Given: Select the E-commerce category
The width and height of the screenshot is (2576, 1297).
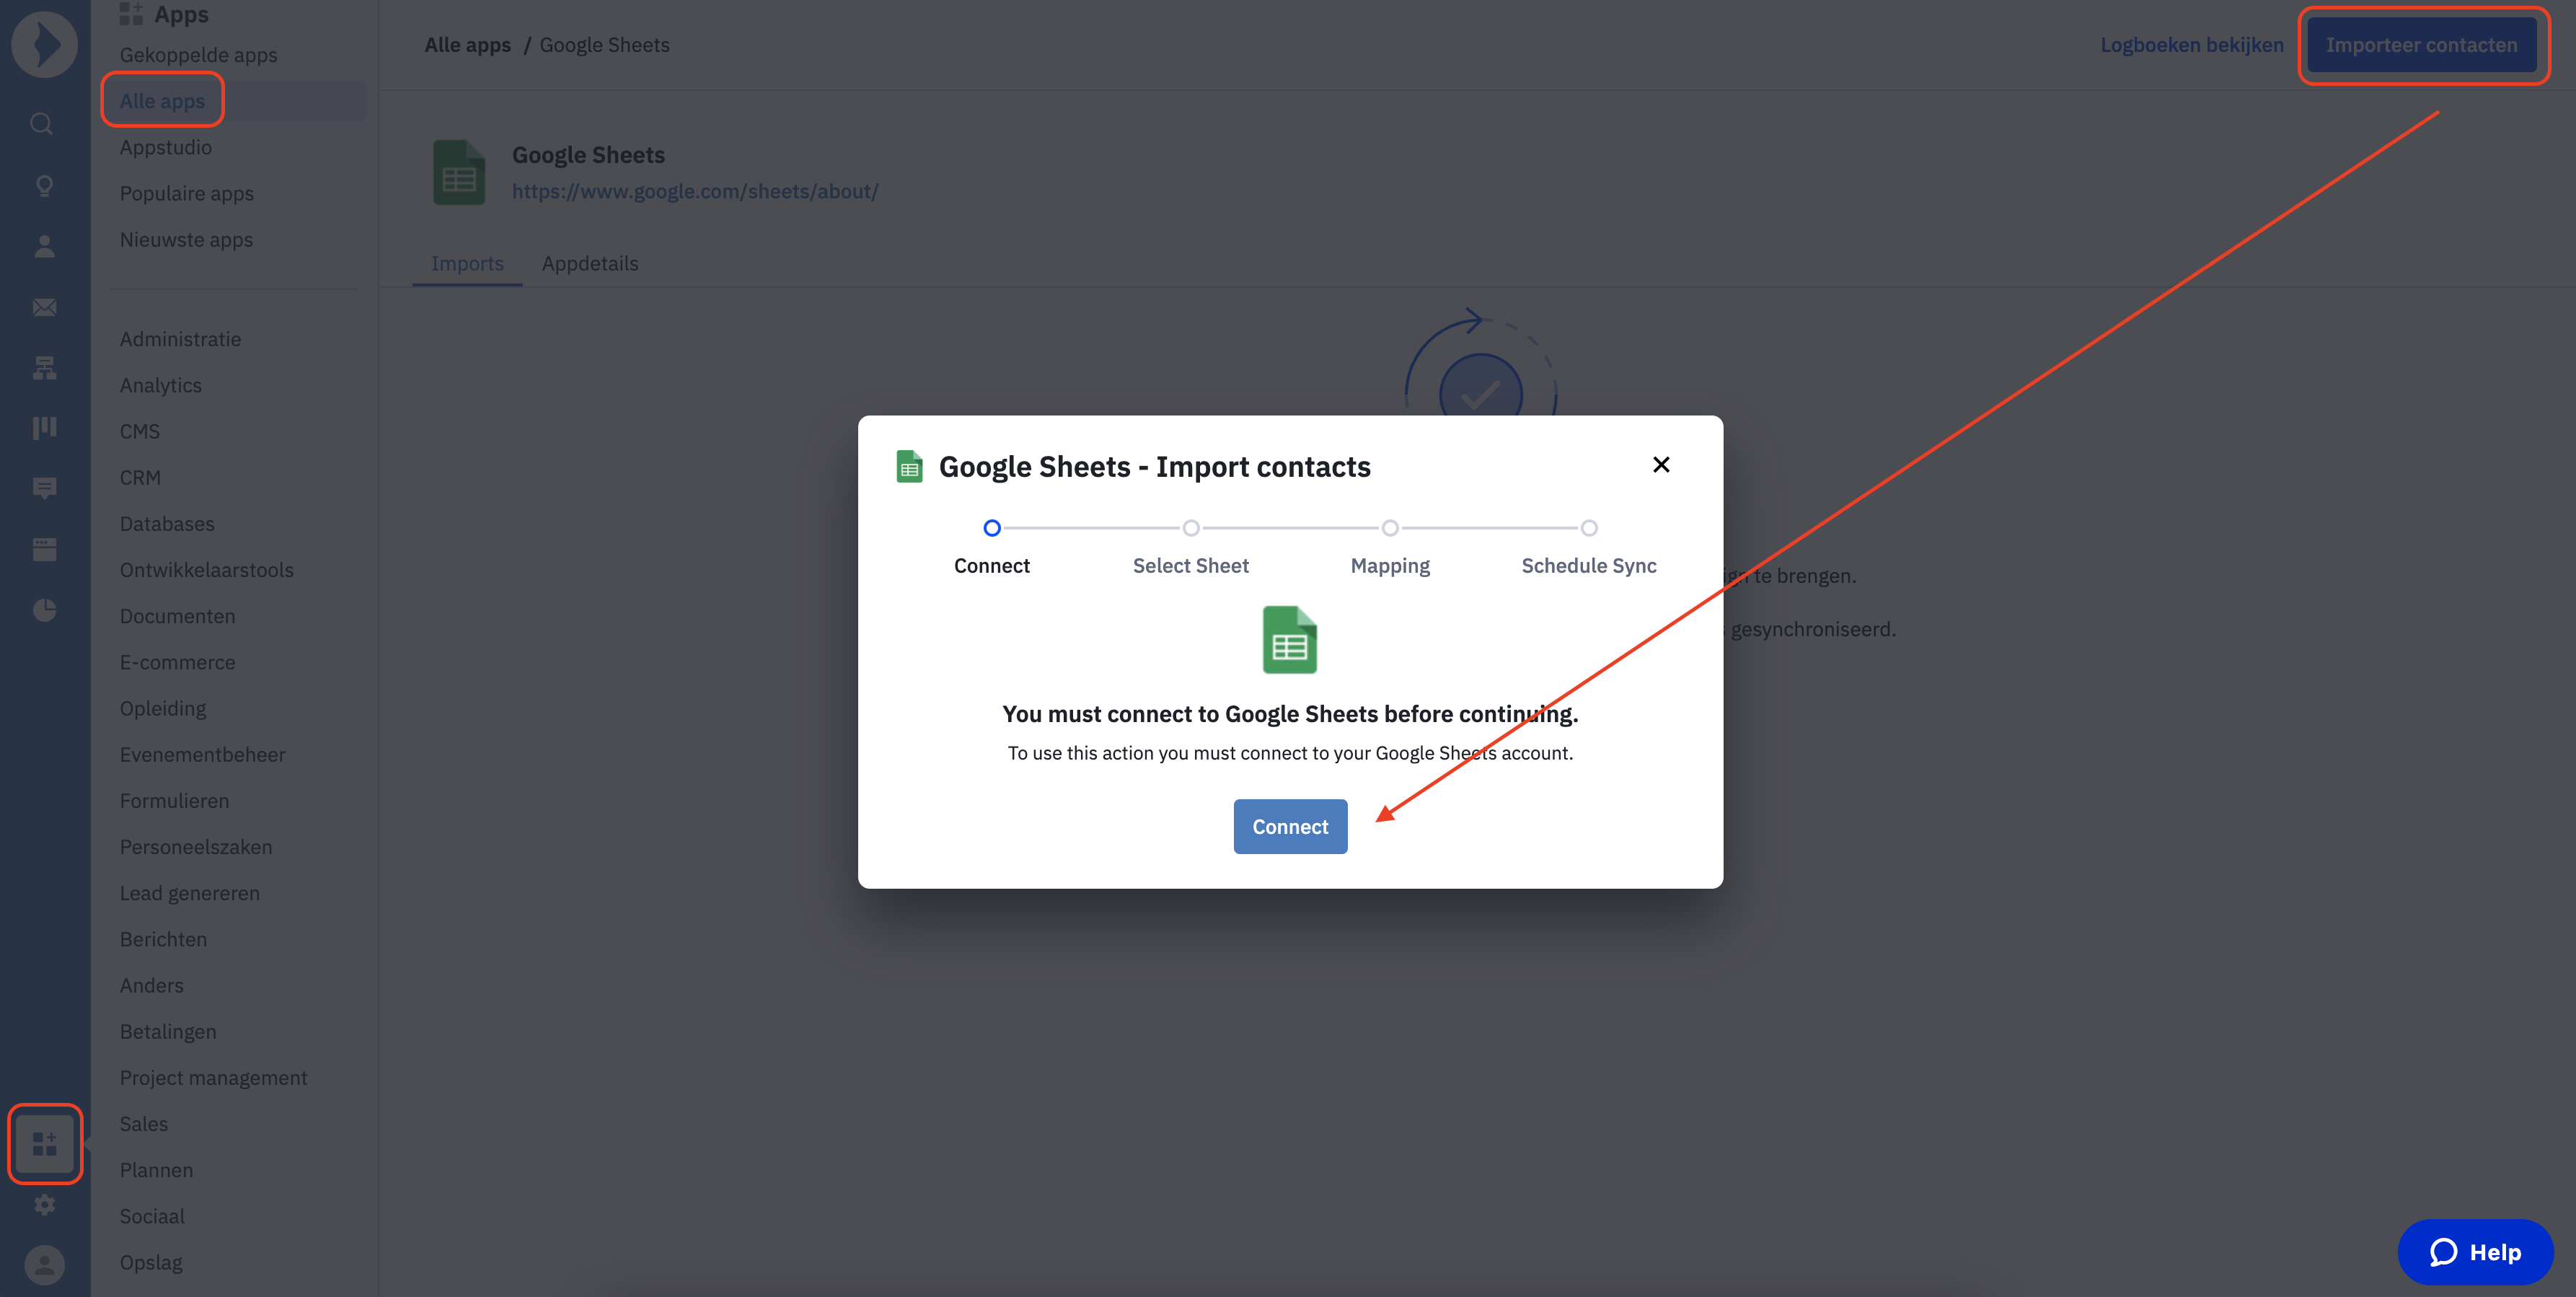Looking at the screenshot, I should [177, 662].
